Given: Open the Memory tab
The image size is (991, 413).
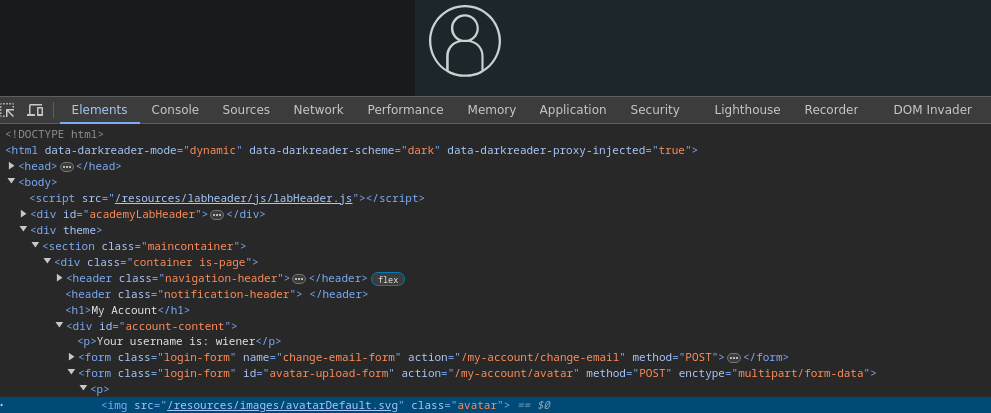Looking at the screenshot, I should [x=491, y=110].
